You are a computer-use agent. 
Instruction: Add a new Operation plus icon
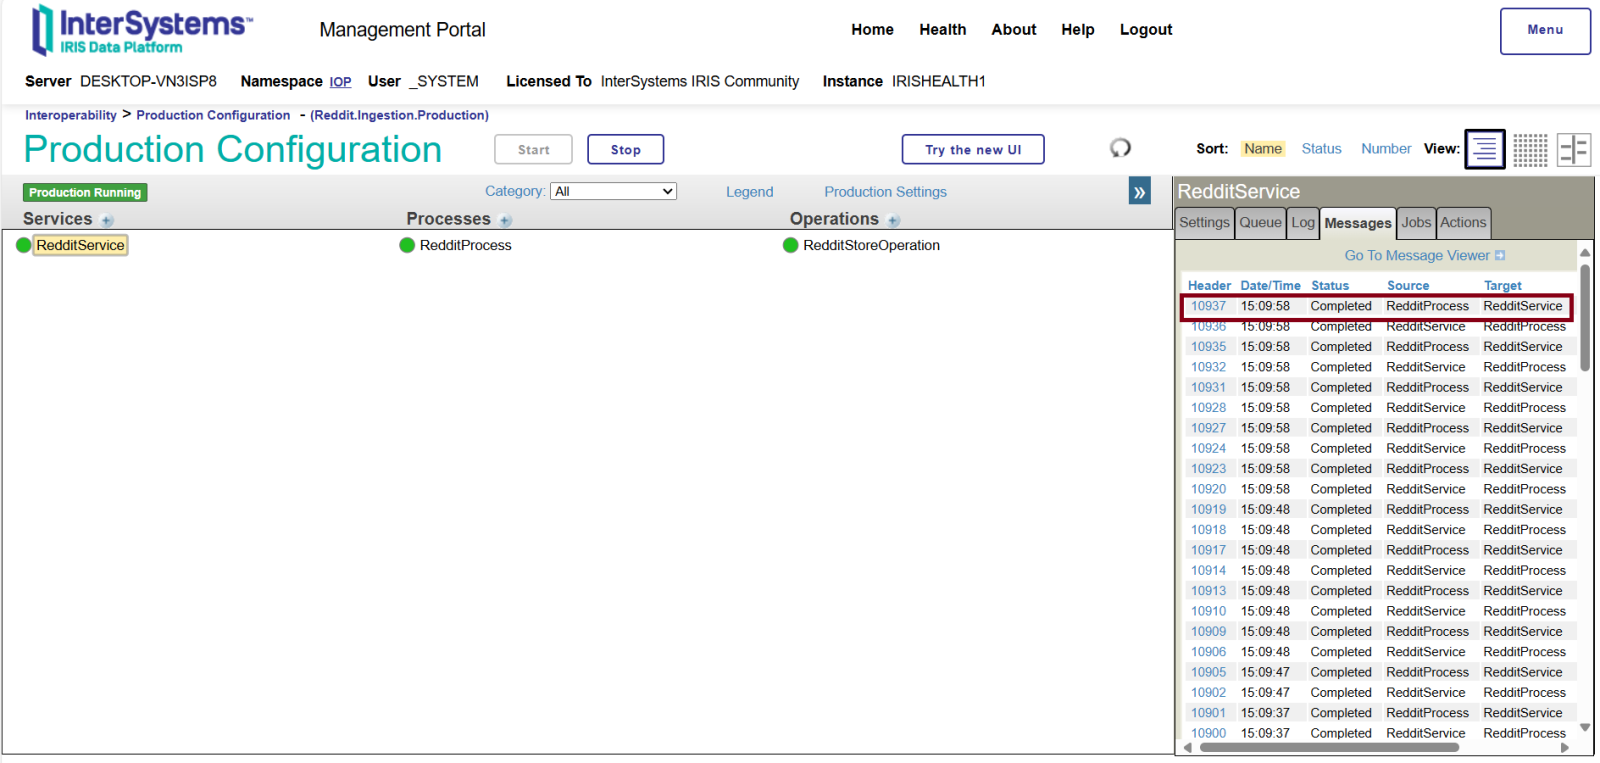893,220
